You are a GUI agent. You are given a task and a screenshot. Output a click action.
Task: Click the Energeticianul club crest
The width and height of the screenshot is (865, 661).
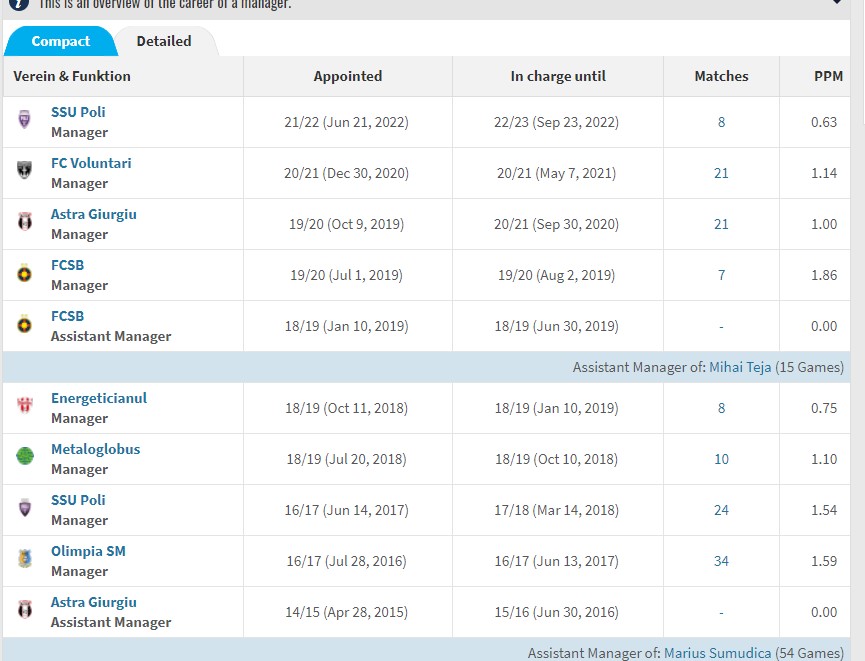[25, 407]
